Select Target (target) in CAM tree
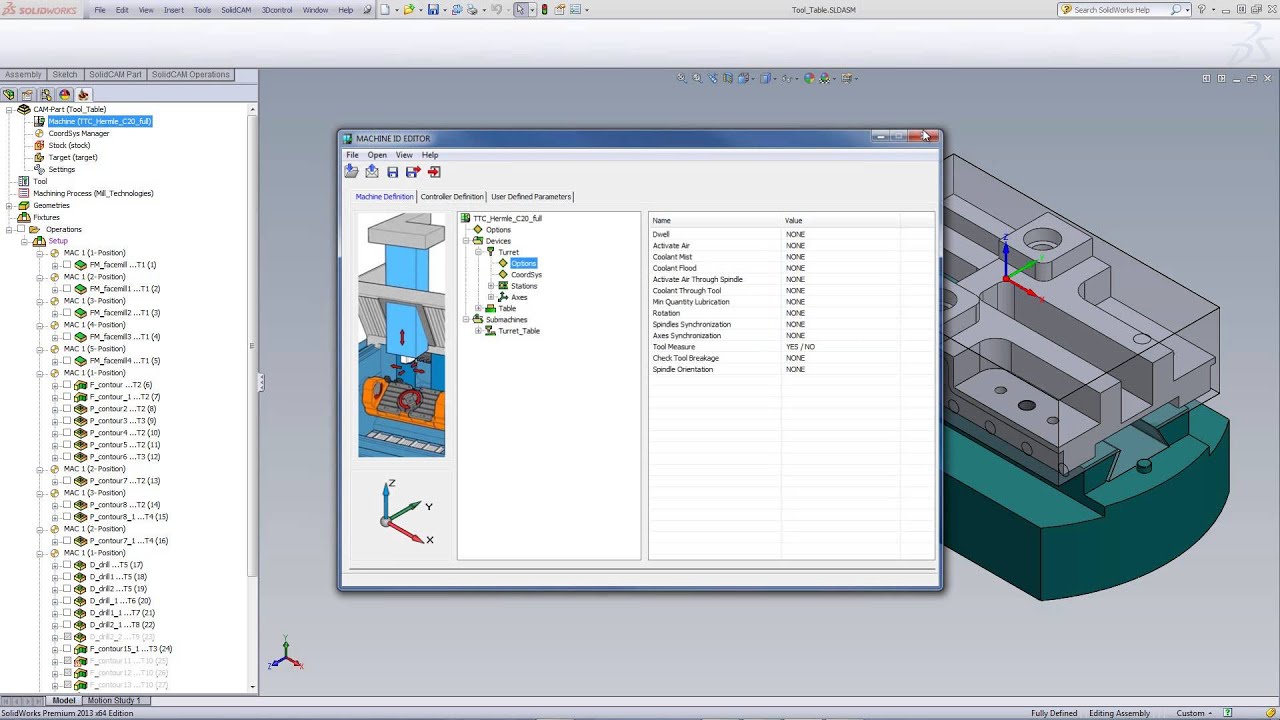Image resolution: width=1280 pixels, height=720 pixels. 73,157
